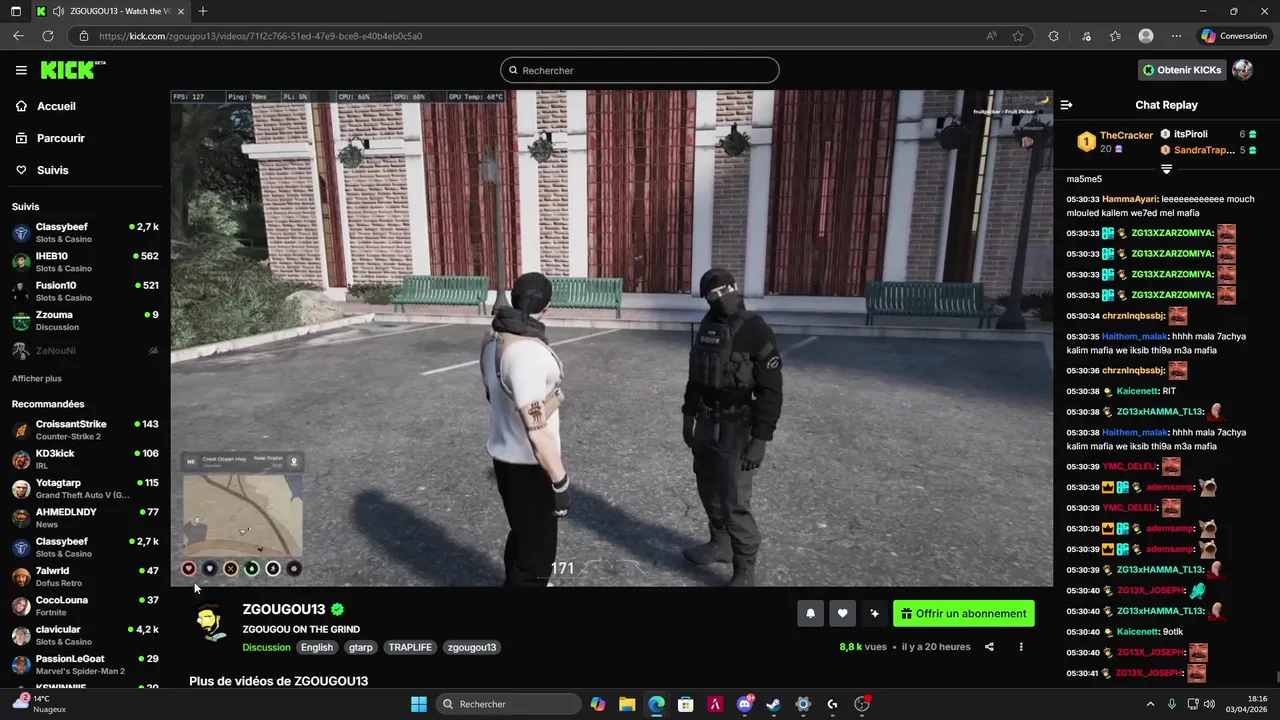Collapse the Chat Replay panel

[x=1066, y=105]
